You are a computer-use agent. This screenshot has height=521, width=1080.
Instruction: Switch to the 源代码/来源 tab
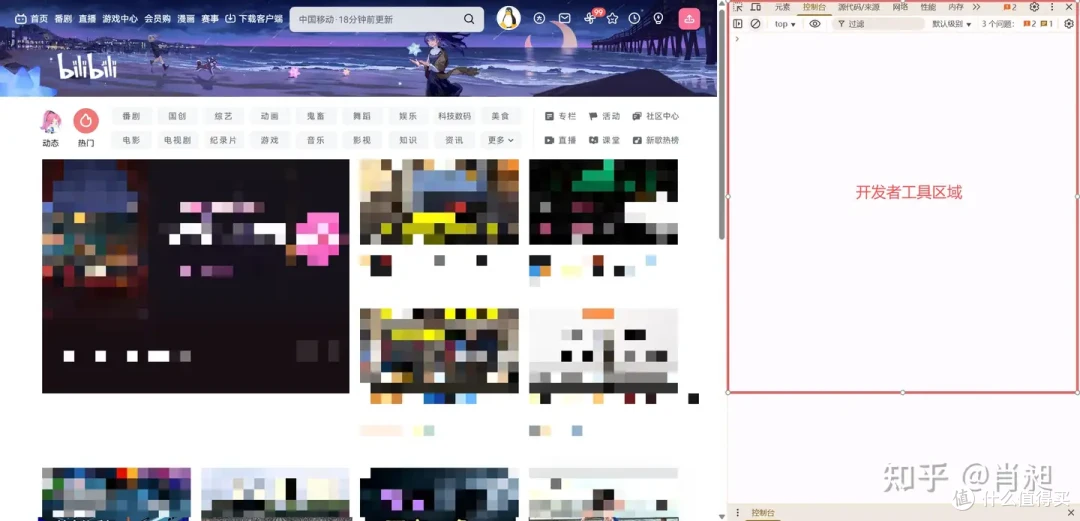[x=858, y=7]
